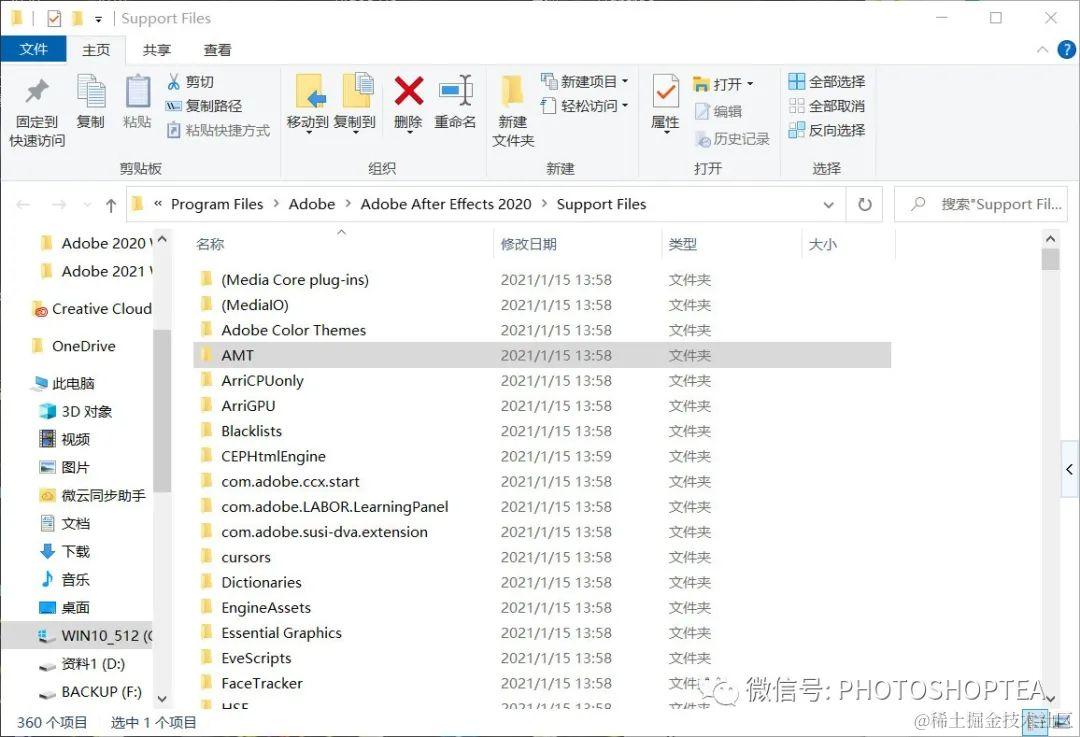Select the AMT folder row
This screenshot has width=1080, height=737.
point(541,355)
